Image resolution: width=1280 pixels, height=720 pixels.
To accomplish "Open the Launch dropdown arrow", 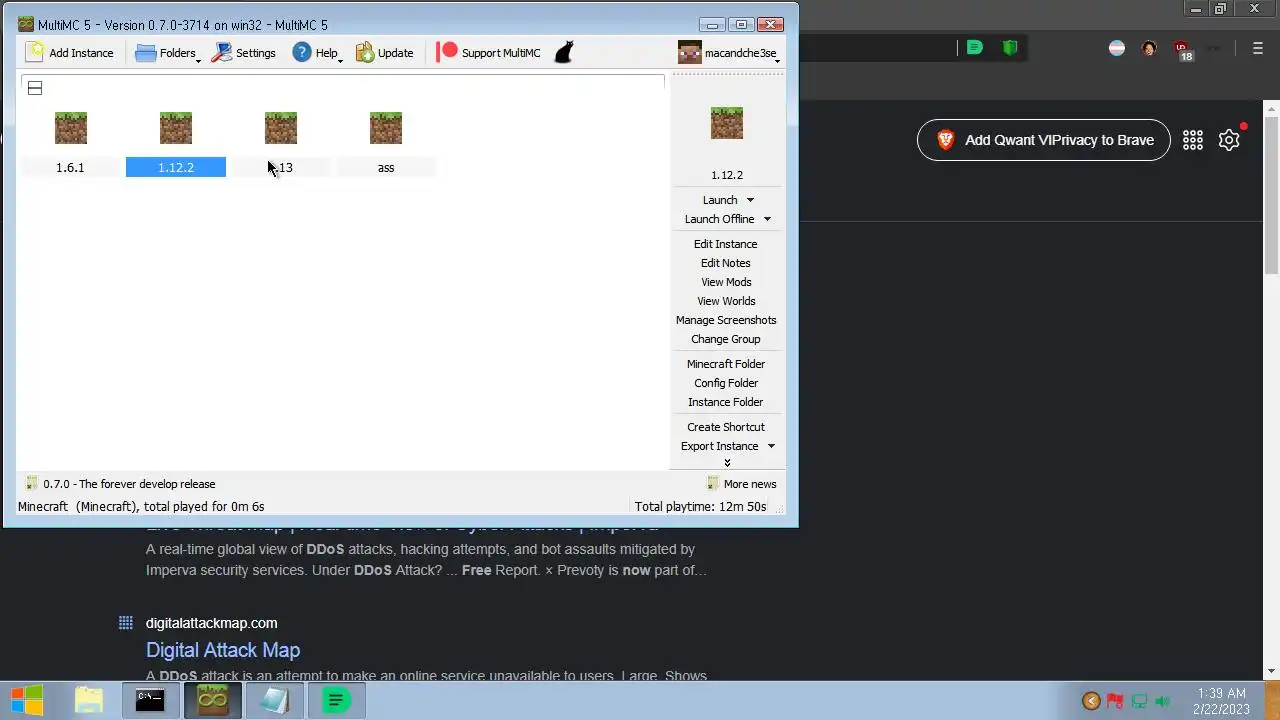I will [751, 200].
